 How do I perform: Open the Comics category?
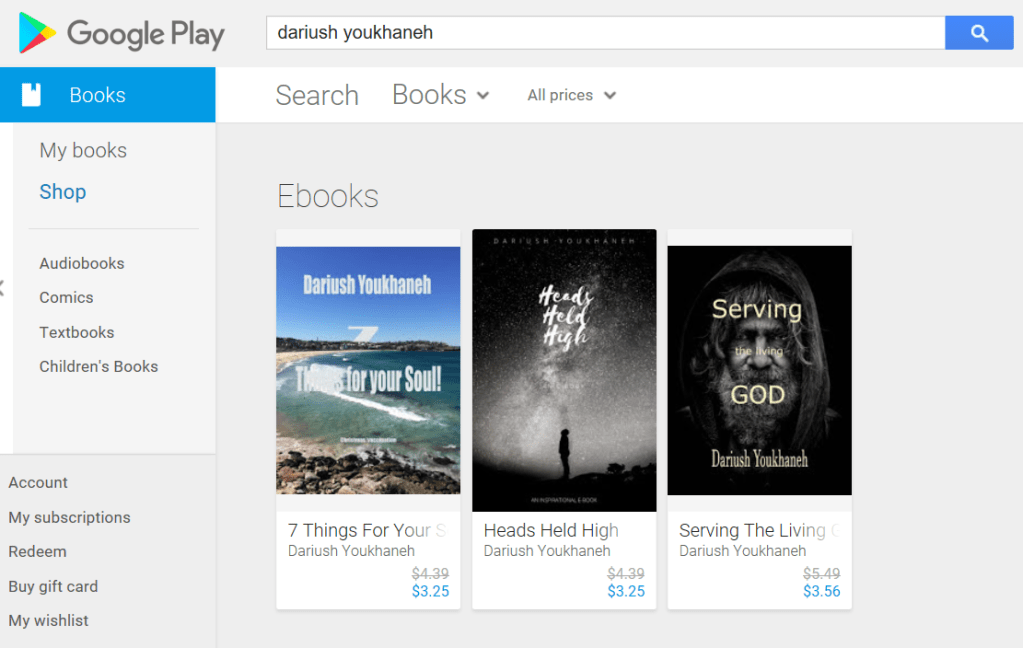click(66, 297)
